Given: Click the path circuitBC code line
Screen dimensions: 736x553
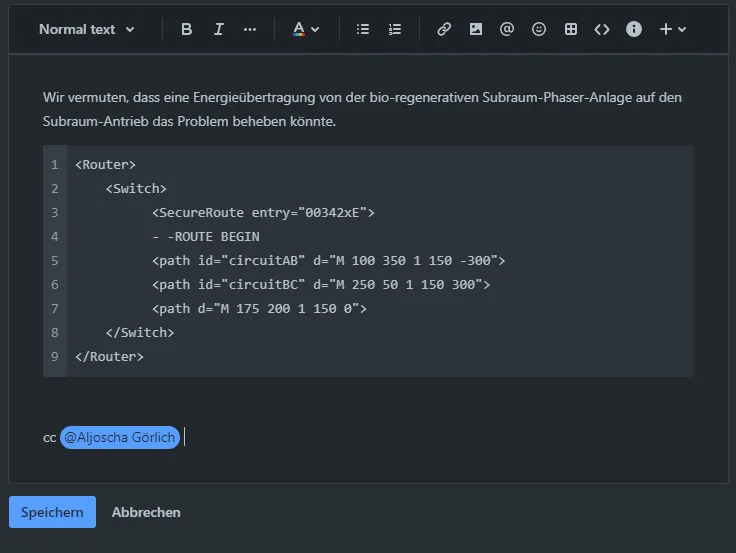Looking at the screenshot, I should (321, 284).
